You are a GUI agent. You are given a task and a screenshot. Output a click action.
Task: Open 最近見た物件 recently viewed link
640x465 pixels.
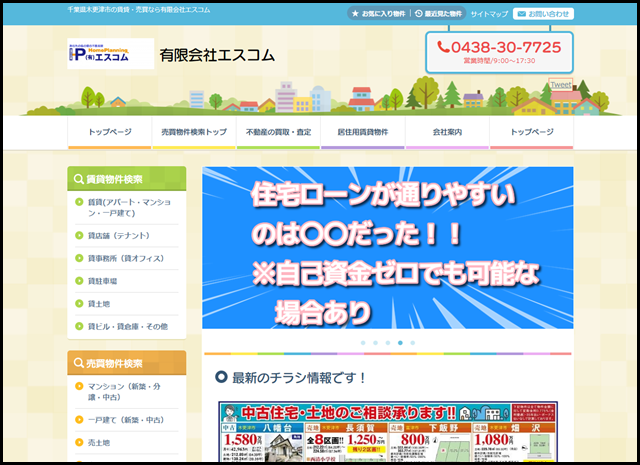(x=438, y=13)
